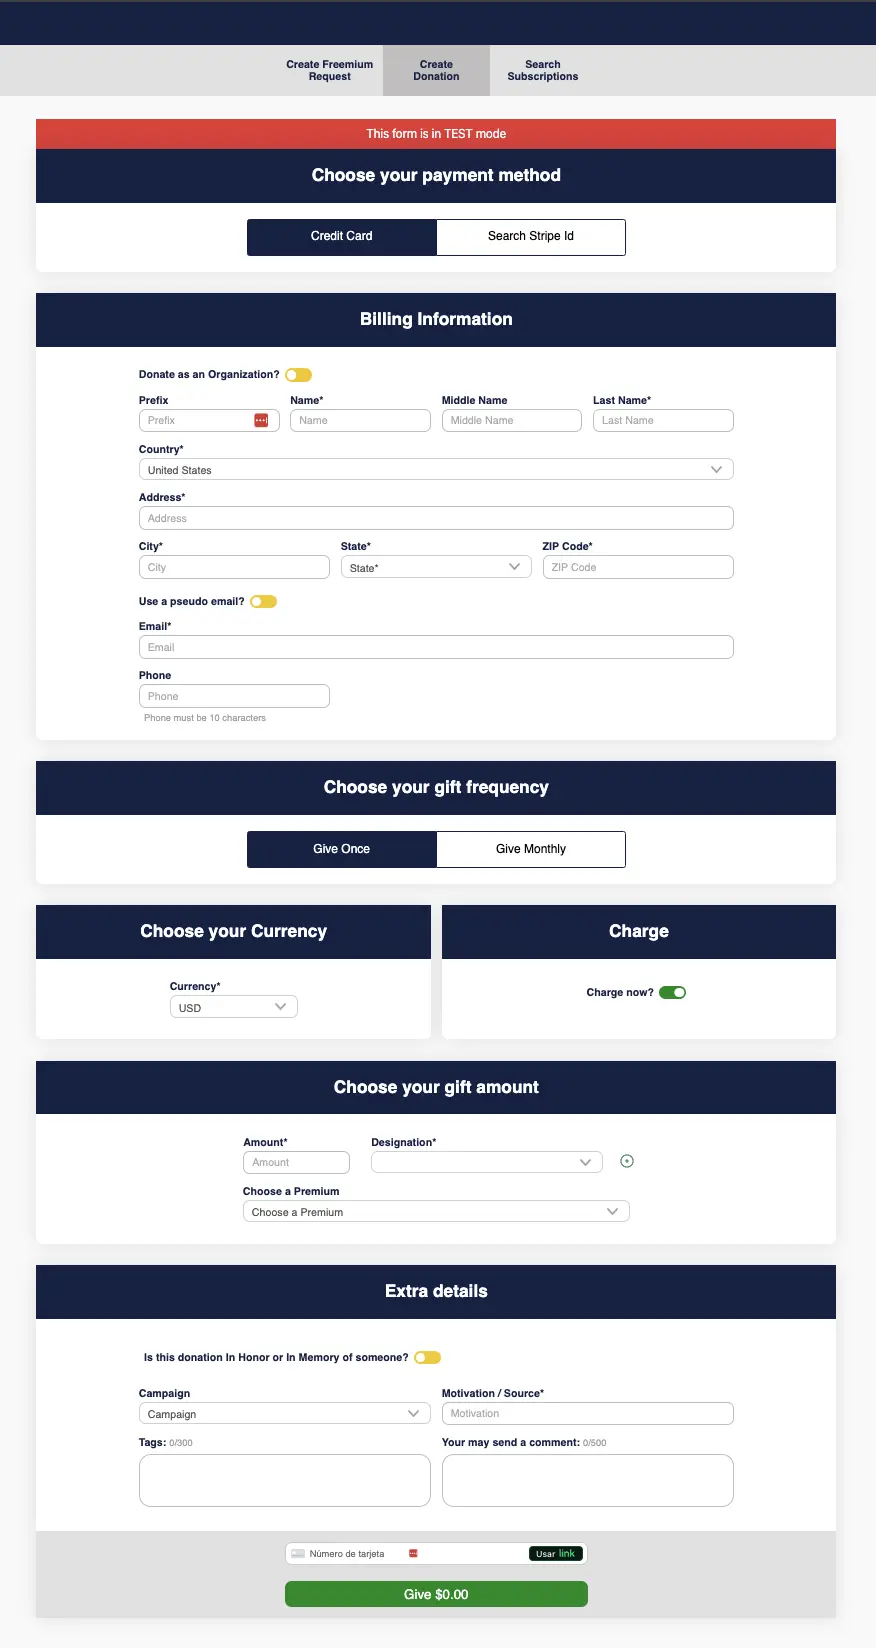Click the Campaign dropdown chevron icon
Screen dimensions: 876x1648
click(414, 1413)
